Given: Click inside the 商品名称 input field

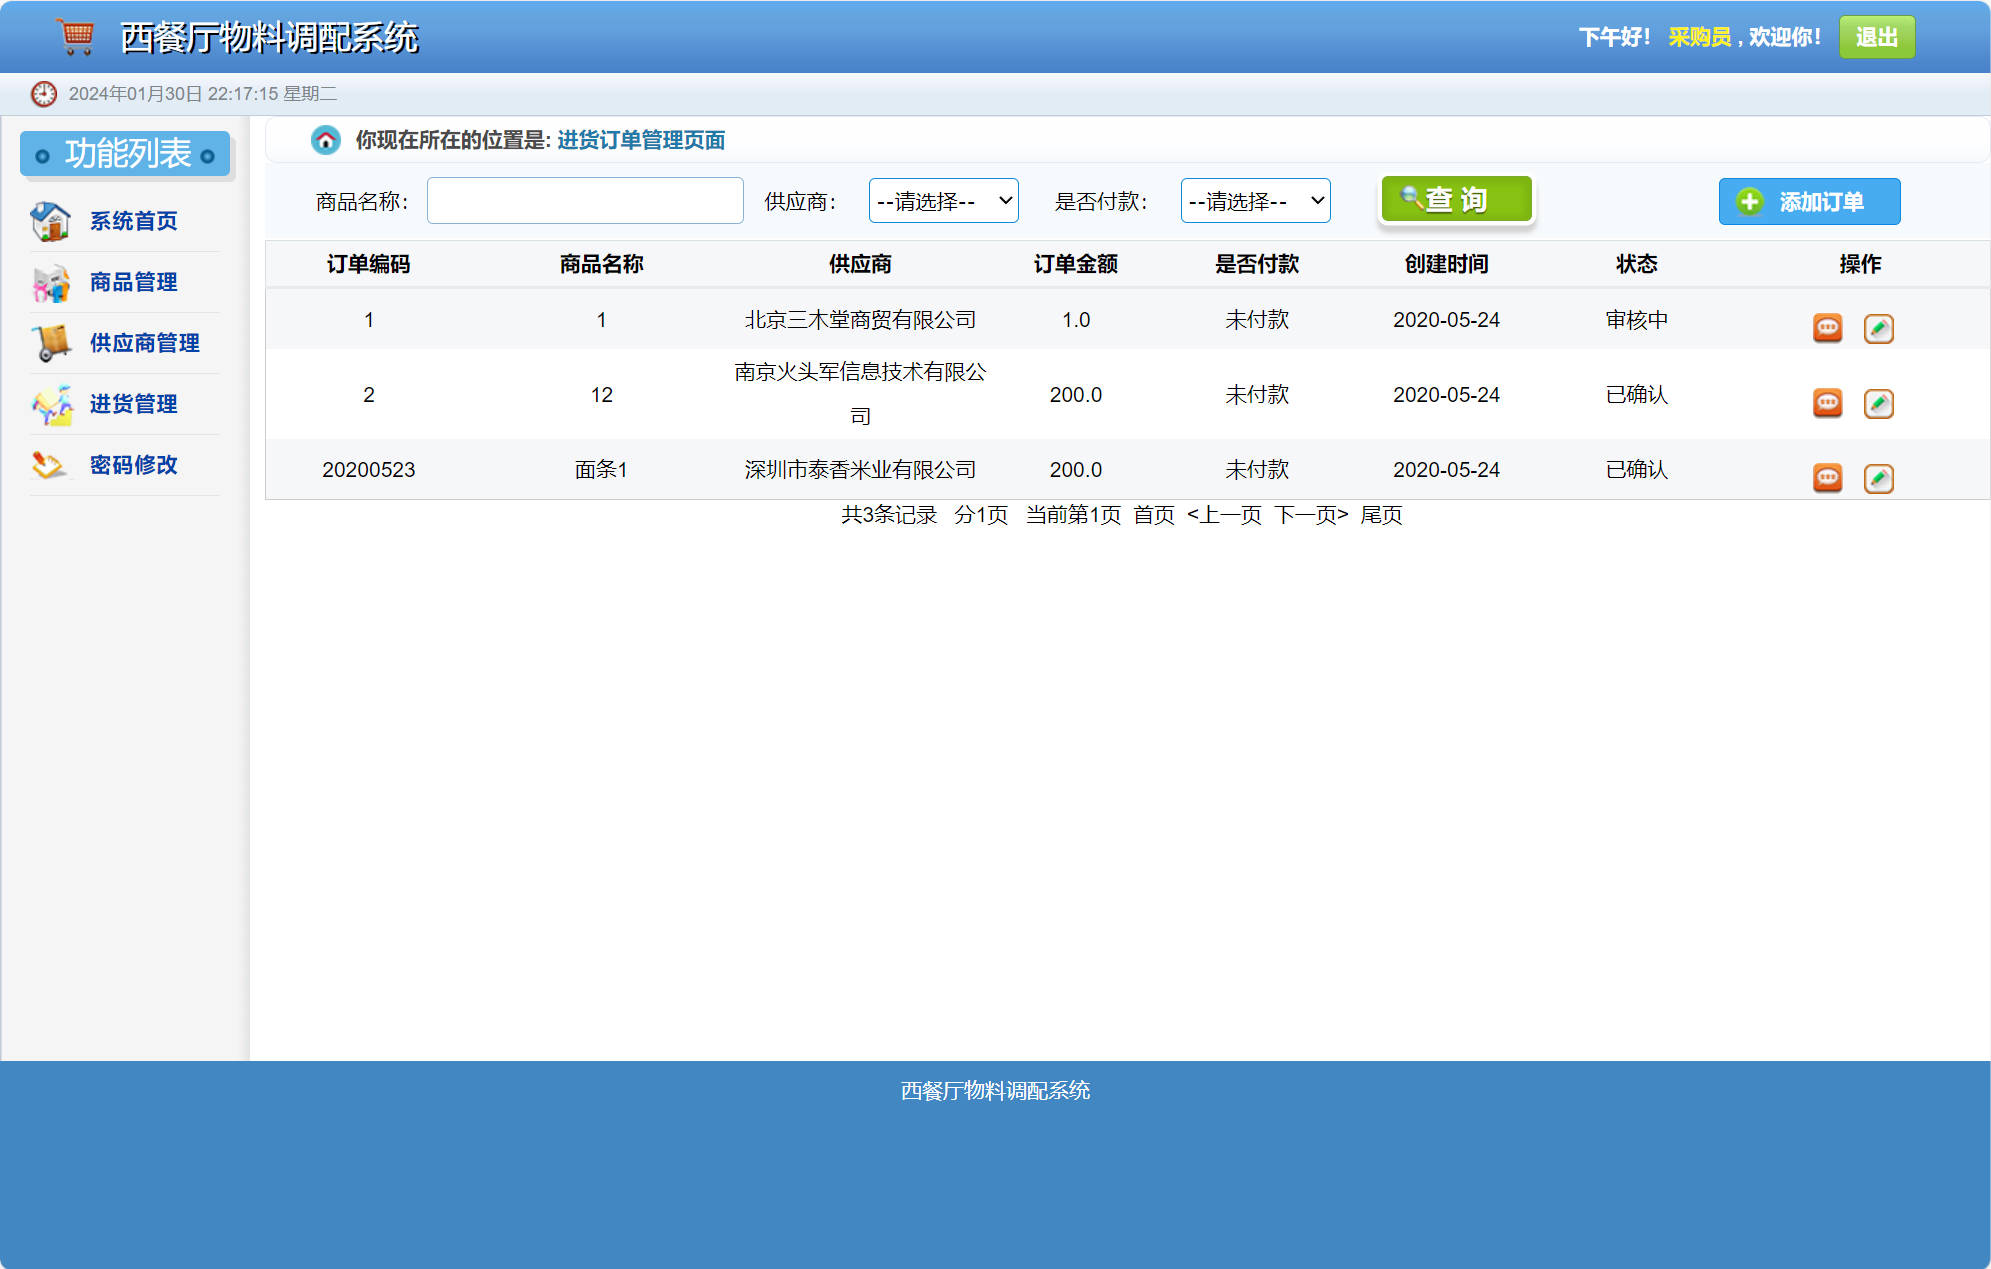Looking at the screenshot, I should point(584,200).
